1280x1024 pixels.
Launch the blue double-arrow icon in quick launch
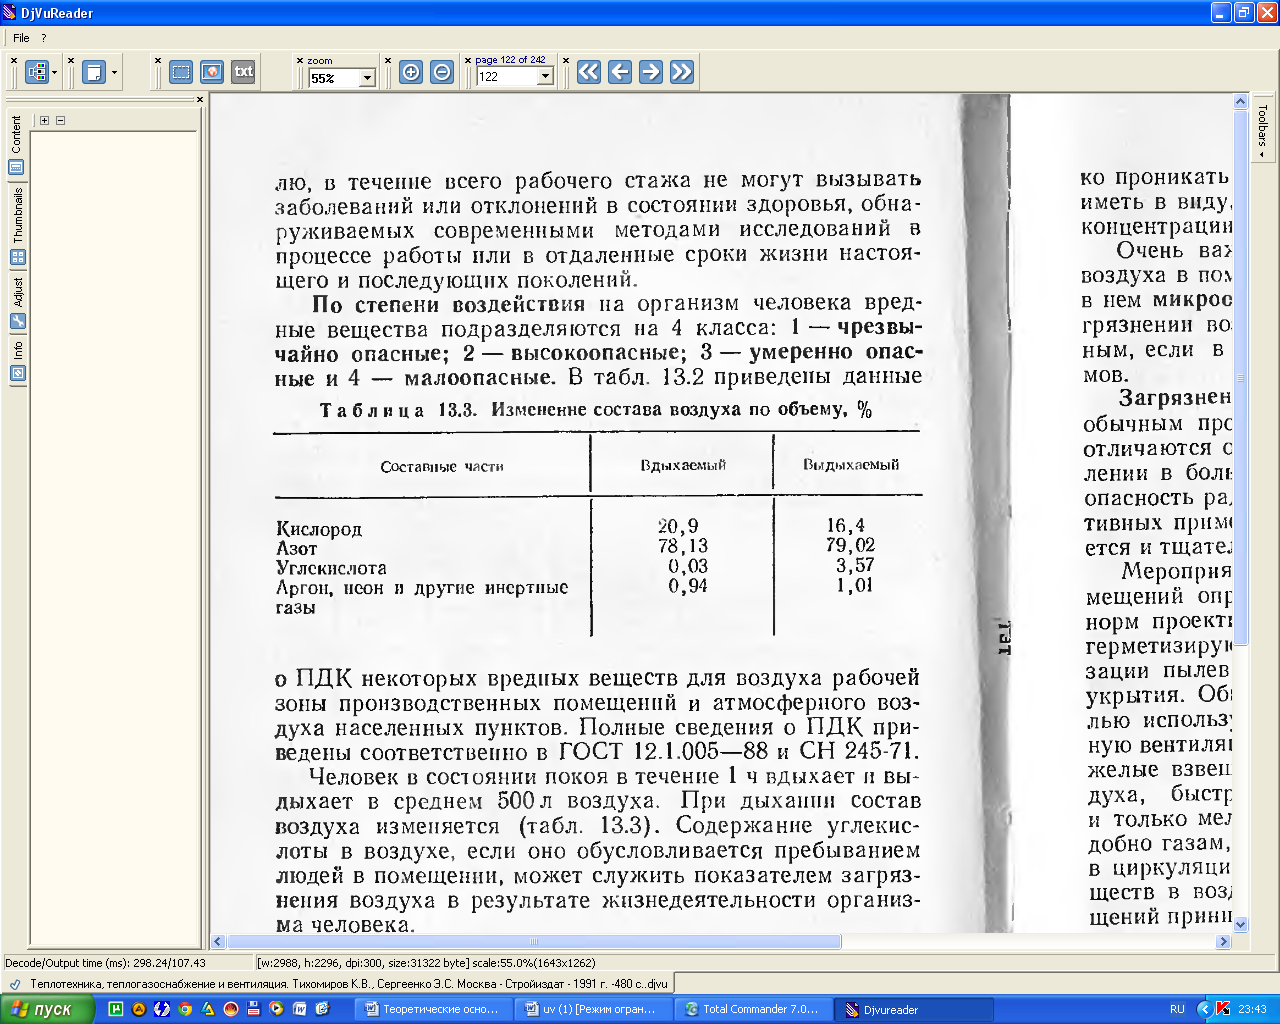pyautogui.click(x=162, y=1009)
